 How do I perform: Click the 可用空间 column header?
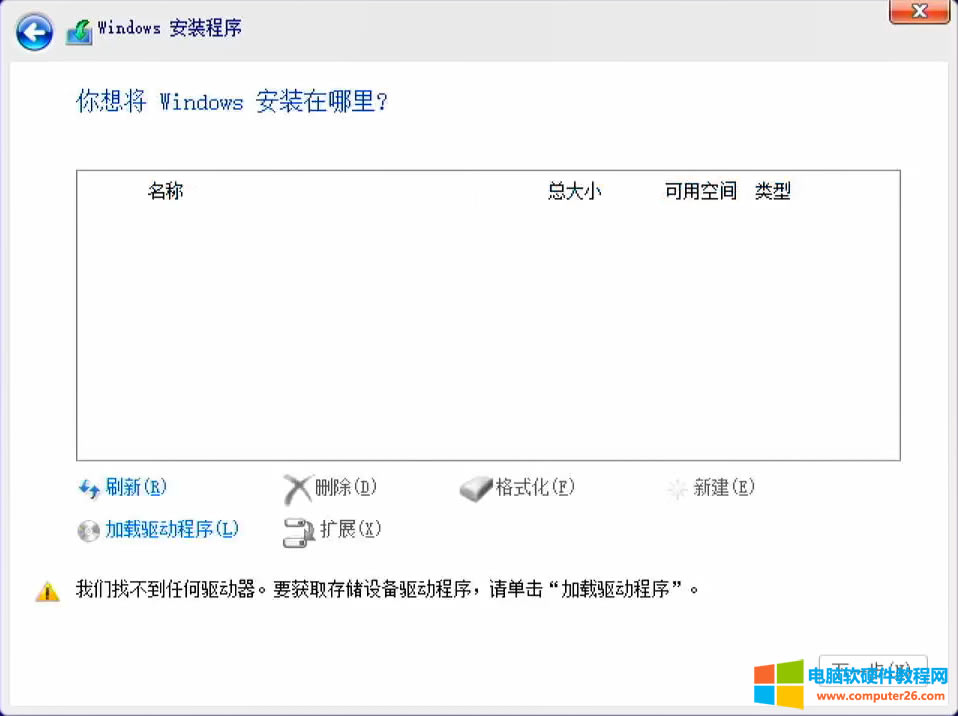701,191
